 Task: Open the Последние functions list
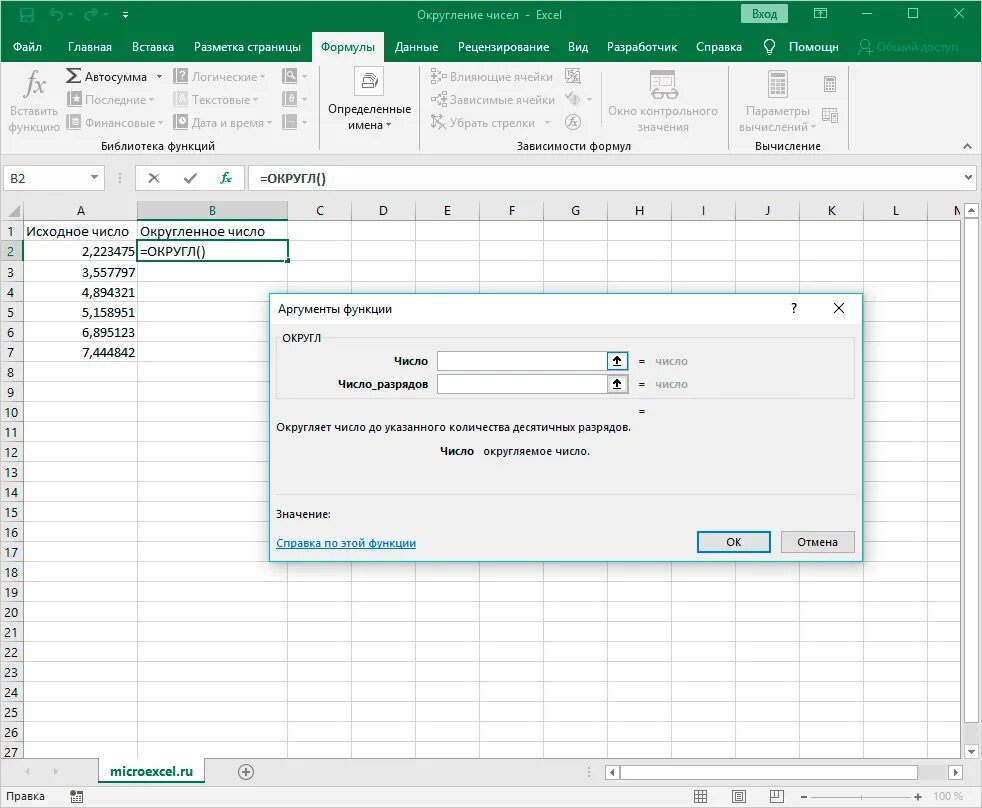coord(110,100)
